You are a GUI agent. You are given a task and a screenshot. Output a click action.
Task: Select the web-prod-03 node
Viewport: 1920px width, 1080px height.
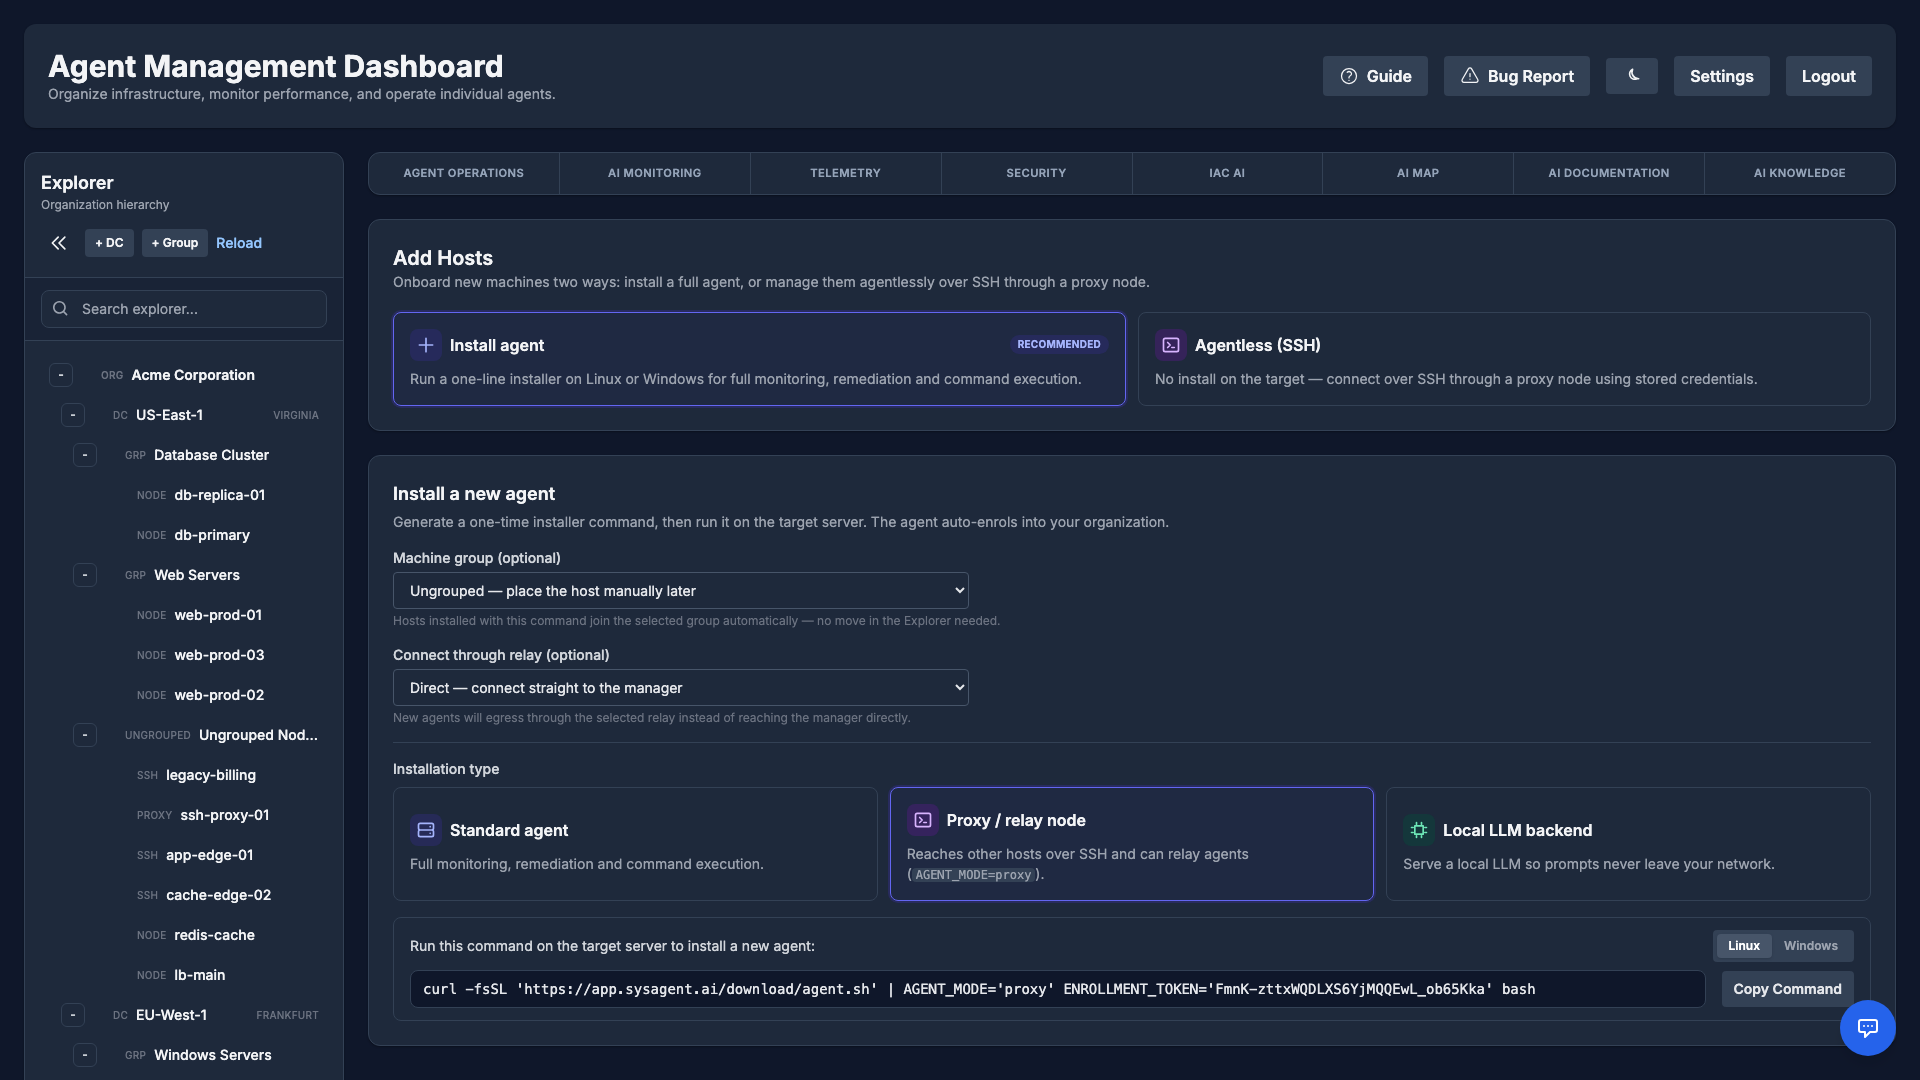pyautogui.click(x=219, y=655)
